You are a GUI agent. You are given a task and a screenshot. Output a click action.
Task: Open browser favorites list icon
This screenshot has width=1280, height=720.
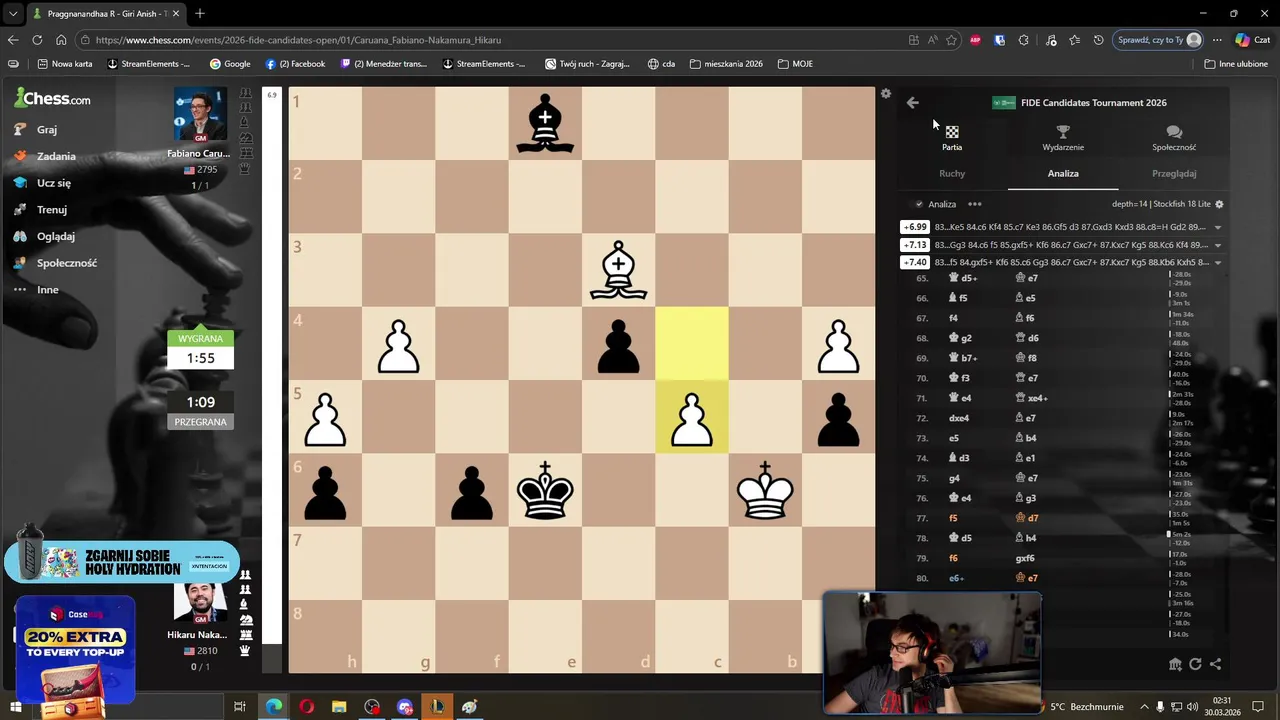pos(1074,40)
